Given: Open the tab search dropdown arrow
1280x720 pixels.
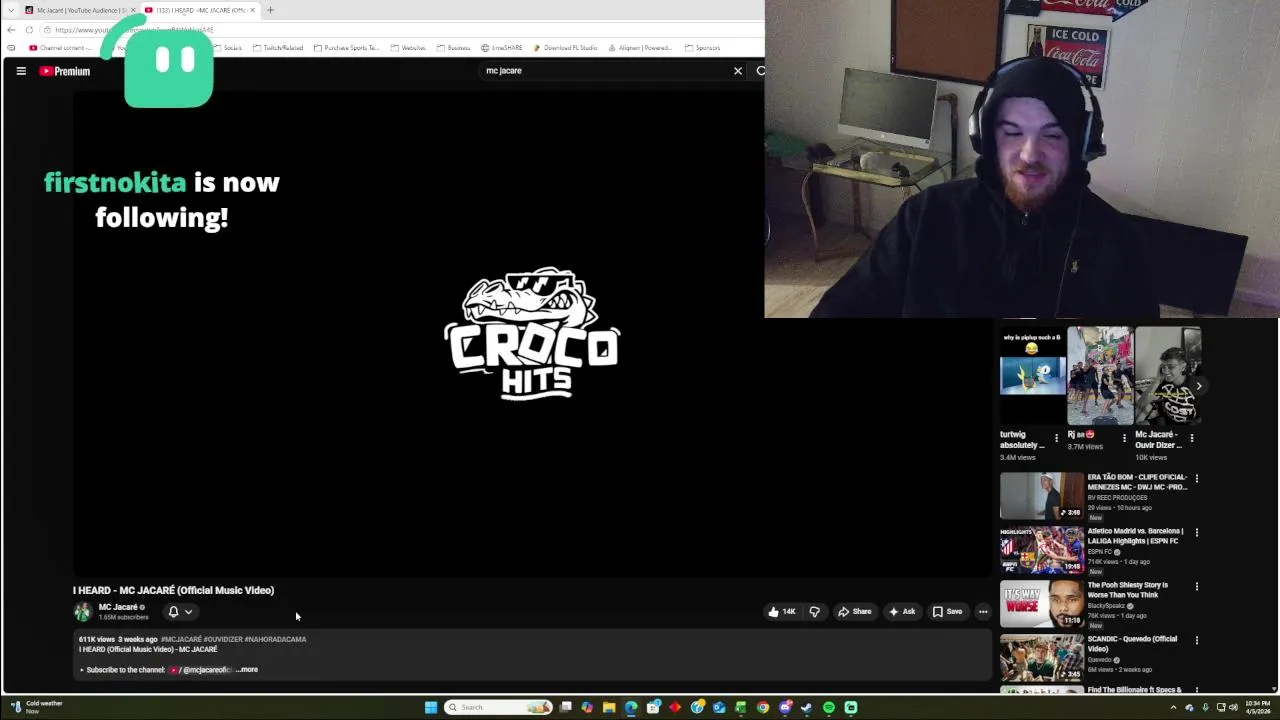Looking at the screenshot, I should click(11, 10).
